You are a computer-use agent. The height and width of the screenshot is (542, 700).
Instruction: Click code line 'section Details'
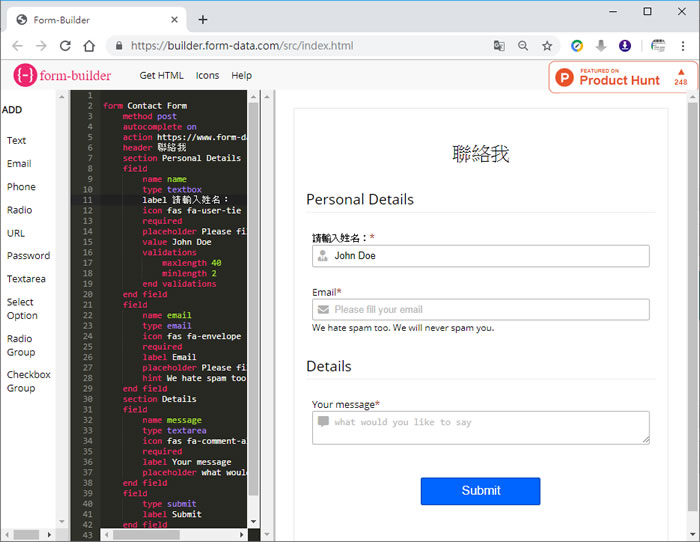159,399
